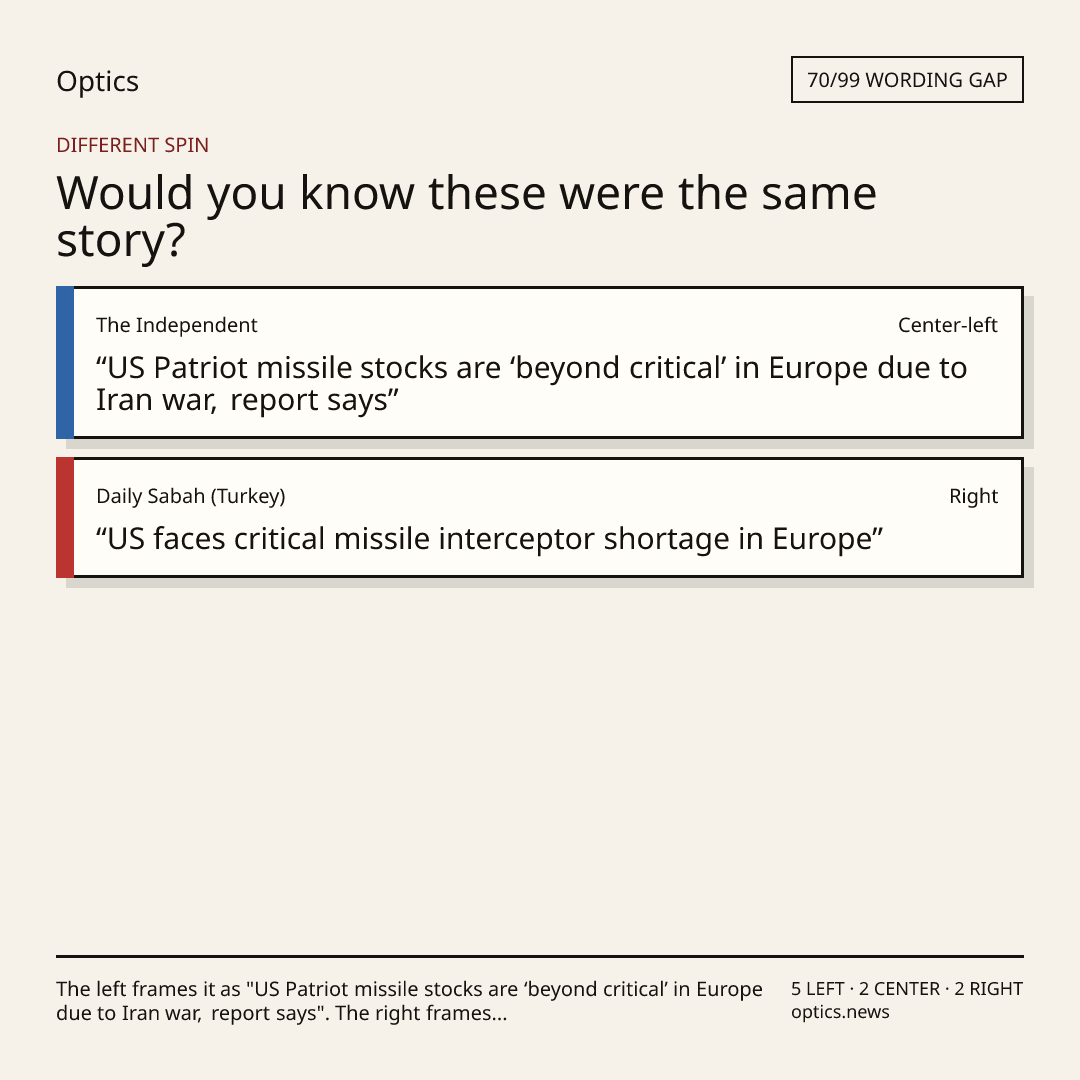1080x1080 pixels.
Task: Click the Optics logo text
Action: [x=97, y=82]
